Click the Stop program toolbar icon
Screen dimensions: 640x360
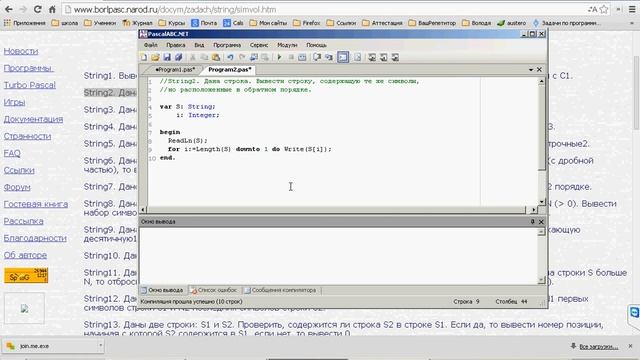pyautogui.click(x=291, y=58)
